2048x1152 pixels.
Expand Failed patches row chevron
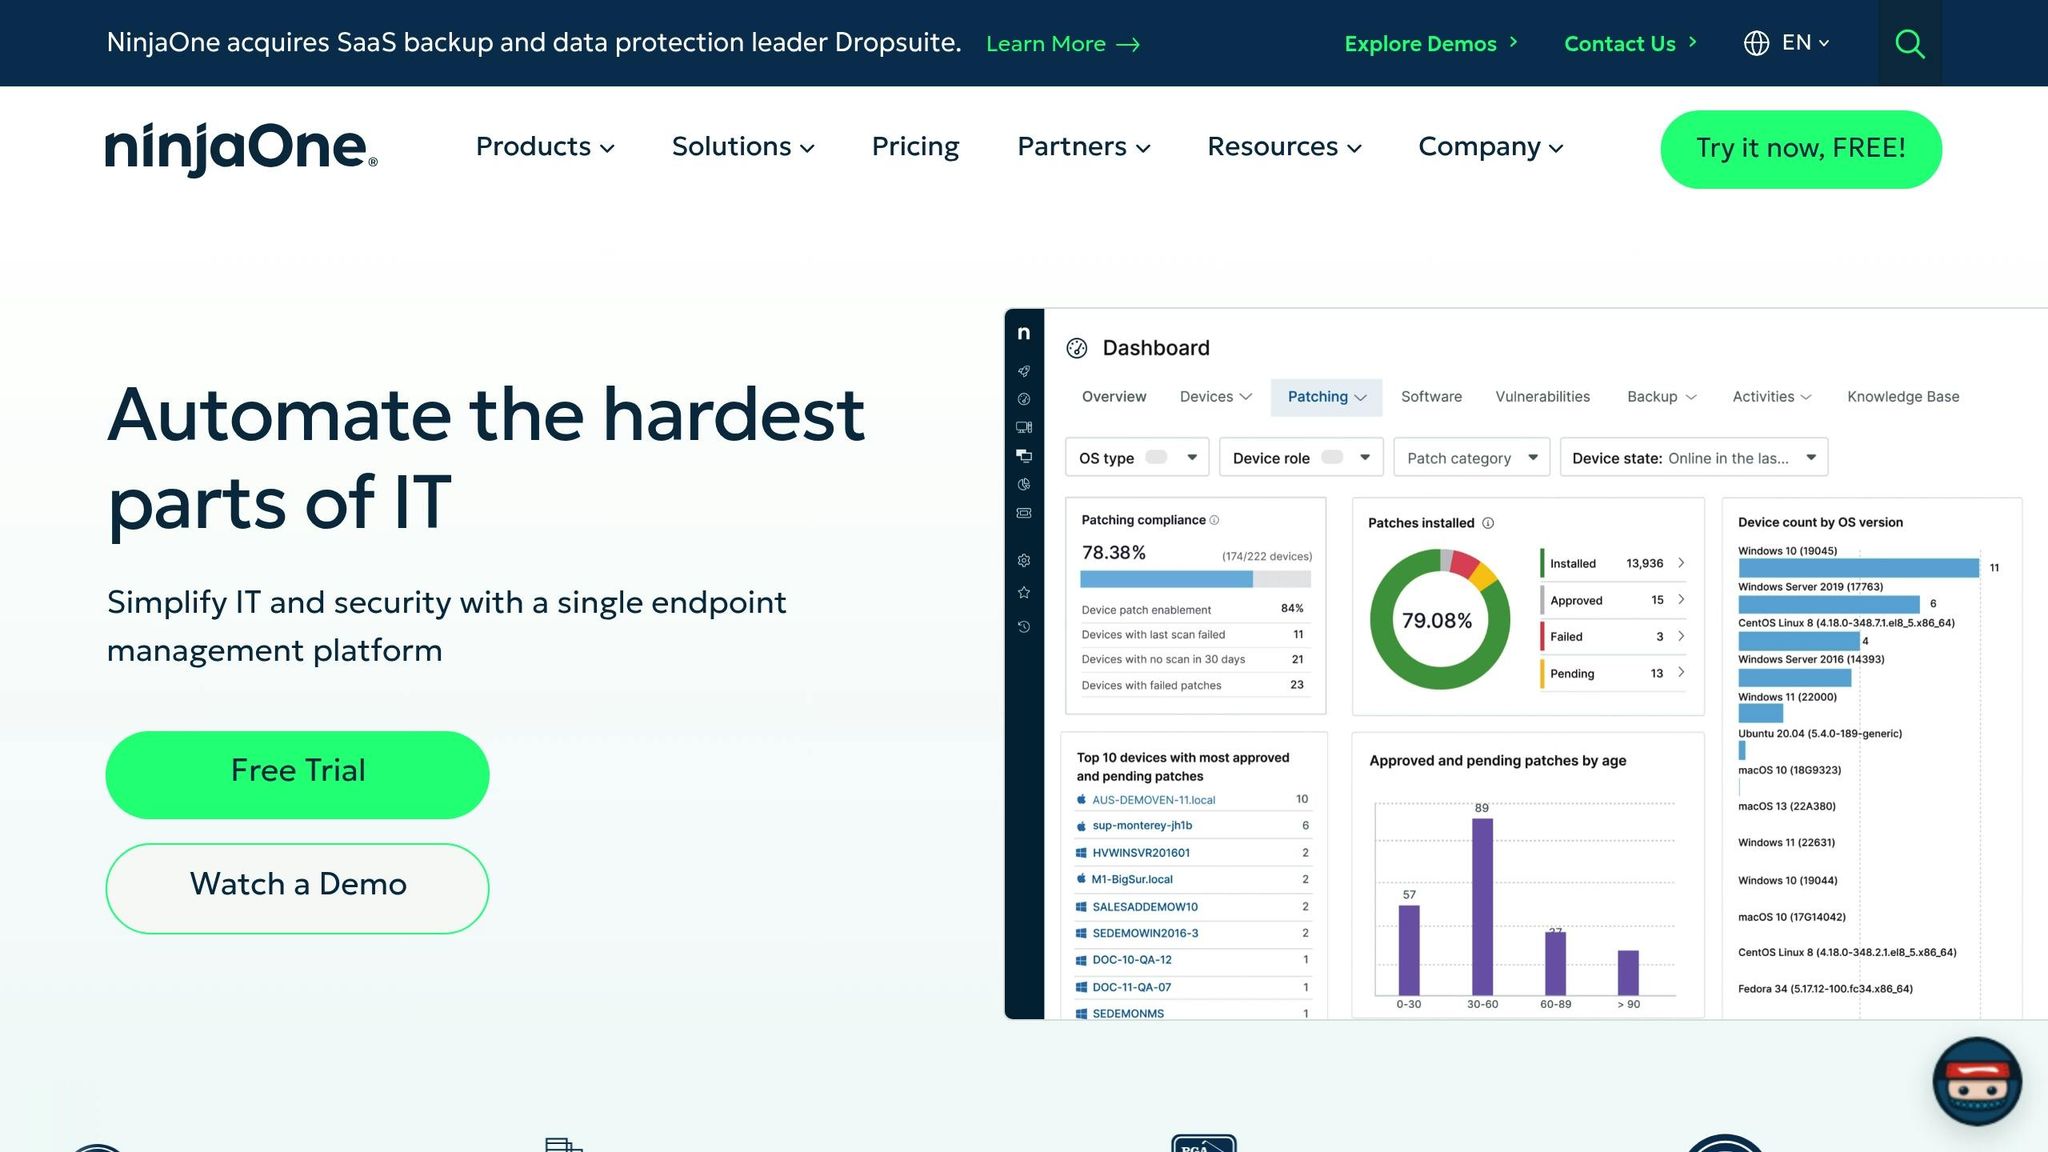coord(1681,636)
